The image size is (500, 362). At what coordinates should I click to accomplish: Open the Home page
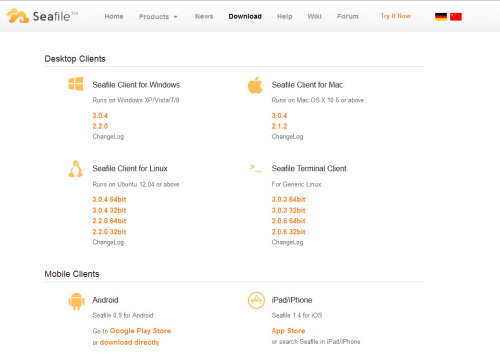pyautogui.click(x=114, y=16)
